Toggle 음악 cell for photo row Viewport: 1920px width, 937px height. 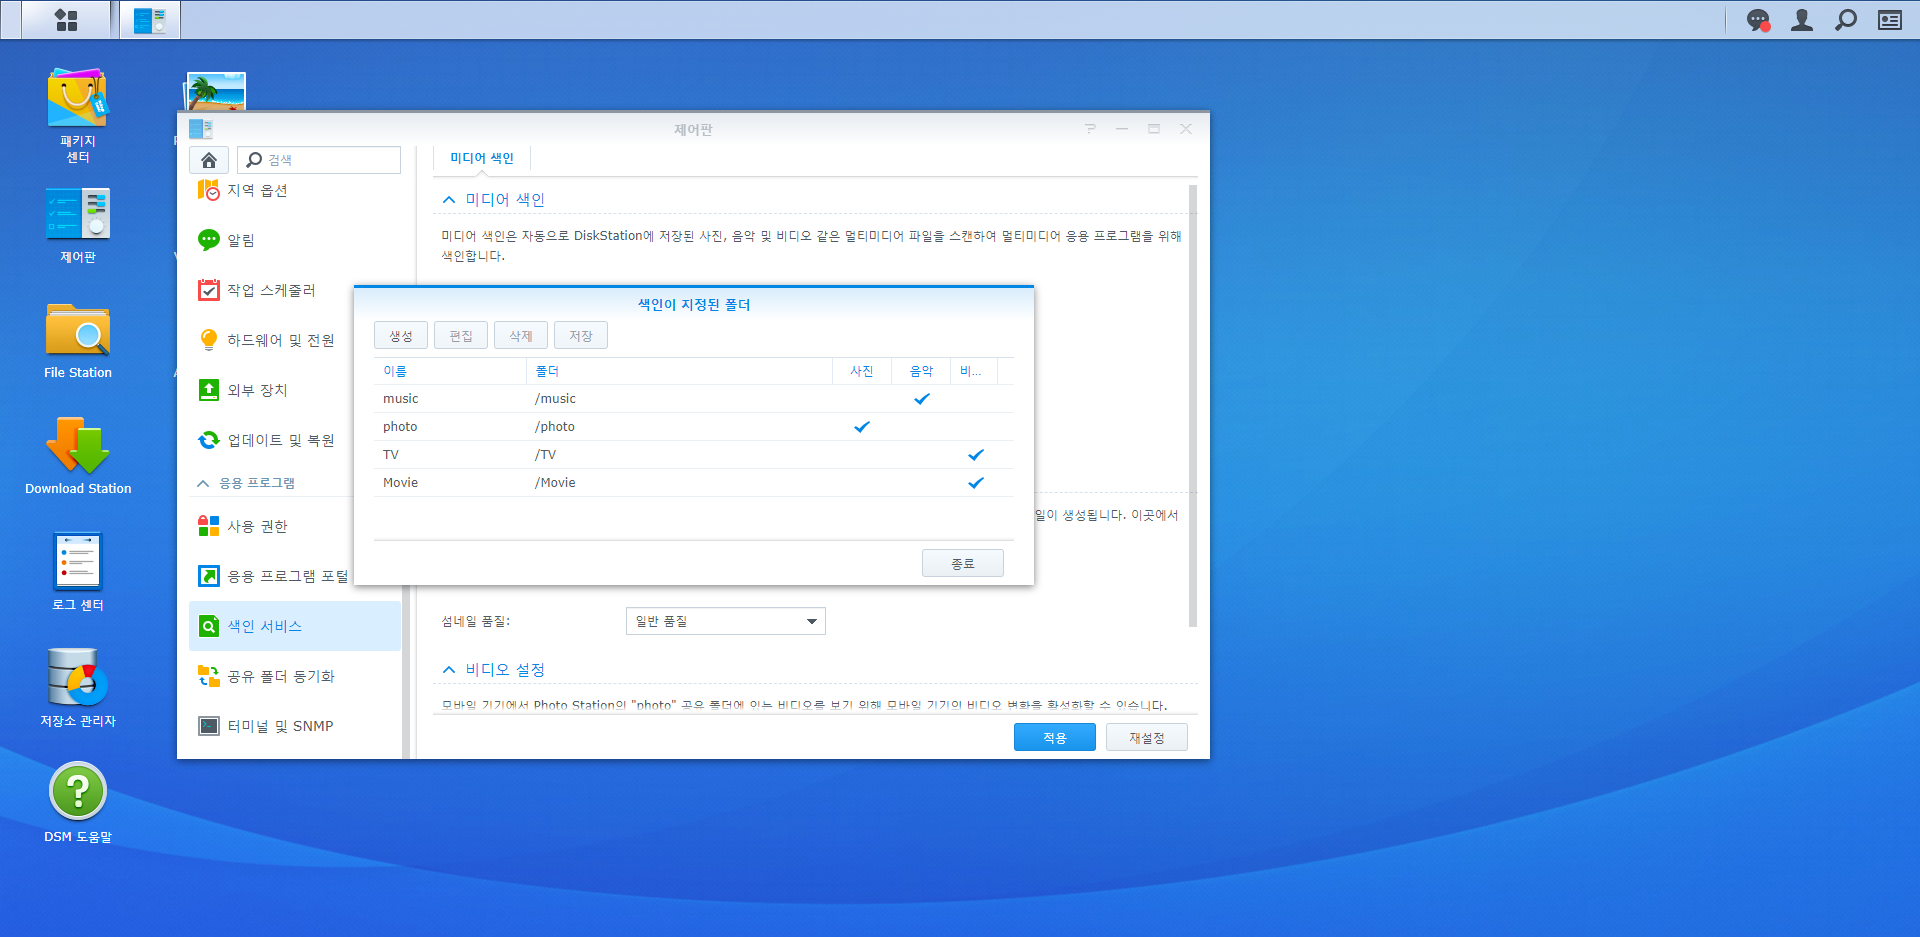pyautogui.click(x=921, y=427)
